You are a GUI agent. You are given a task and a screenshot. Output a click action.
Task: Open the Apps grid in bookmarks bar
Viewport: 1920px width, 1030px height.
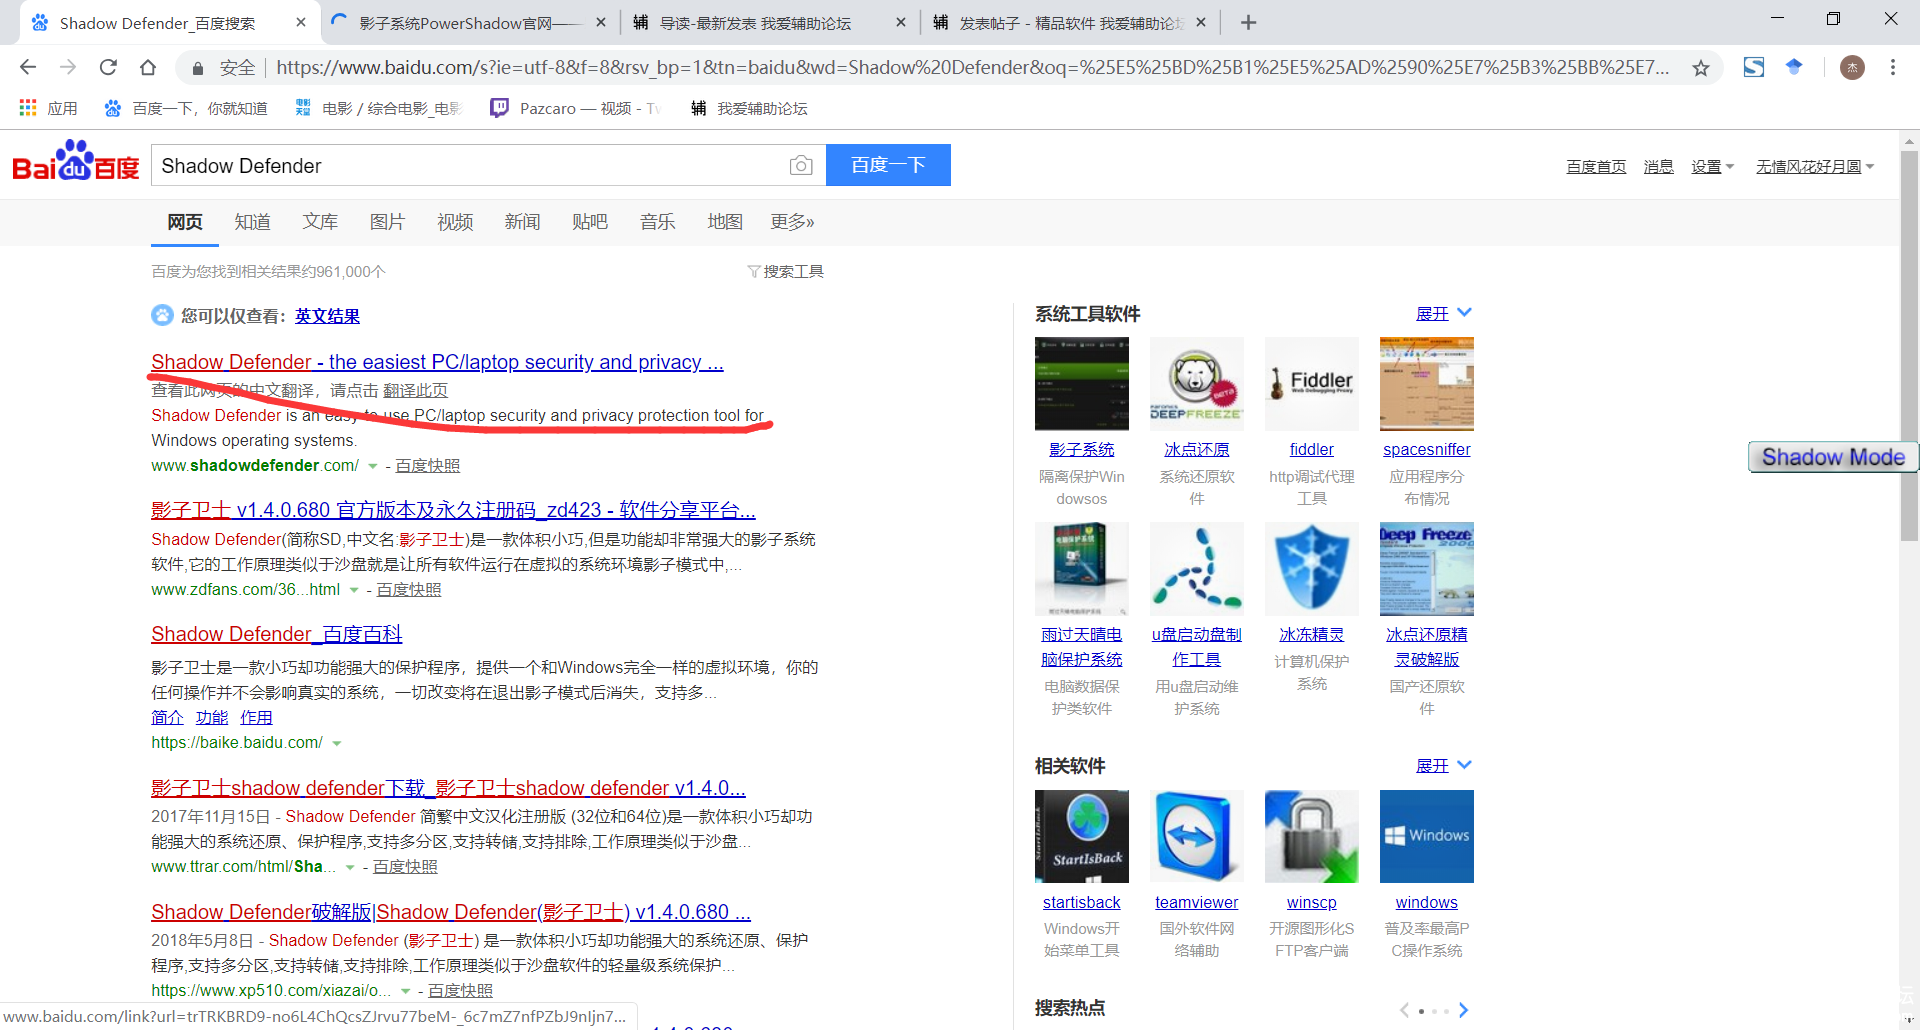28,108
